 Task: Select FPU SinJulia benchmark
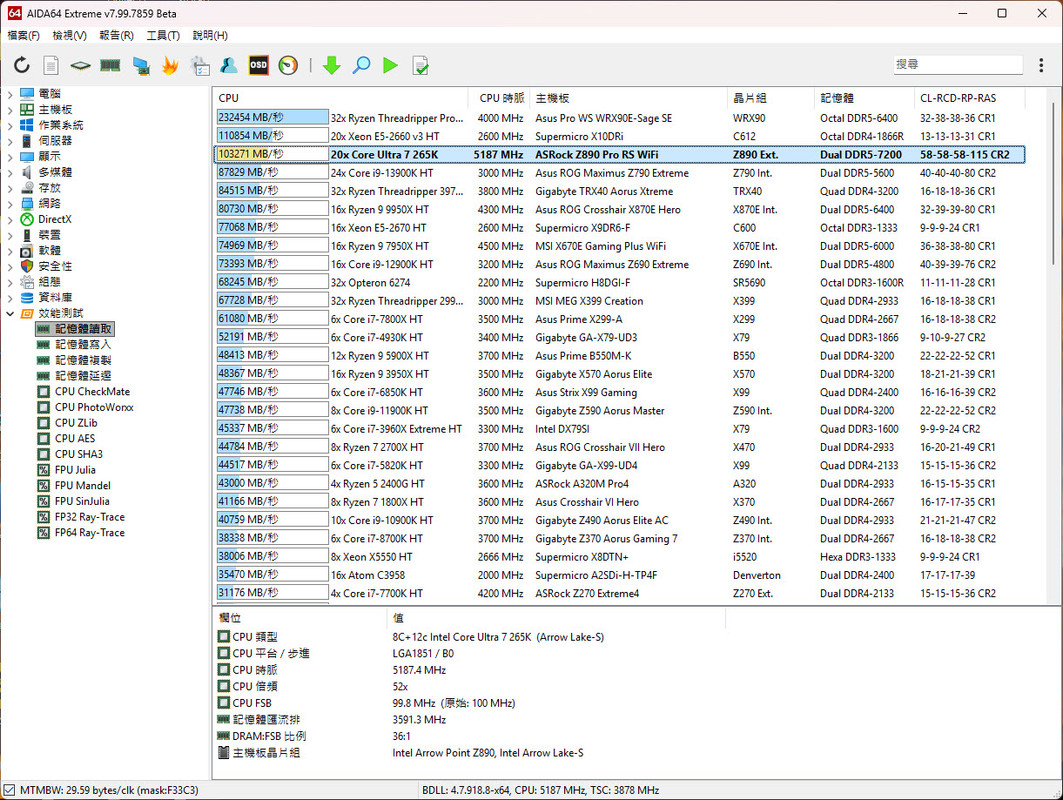[x=73, y=501]
